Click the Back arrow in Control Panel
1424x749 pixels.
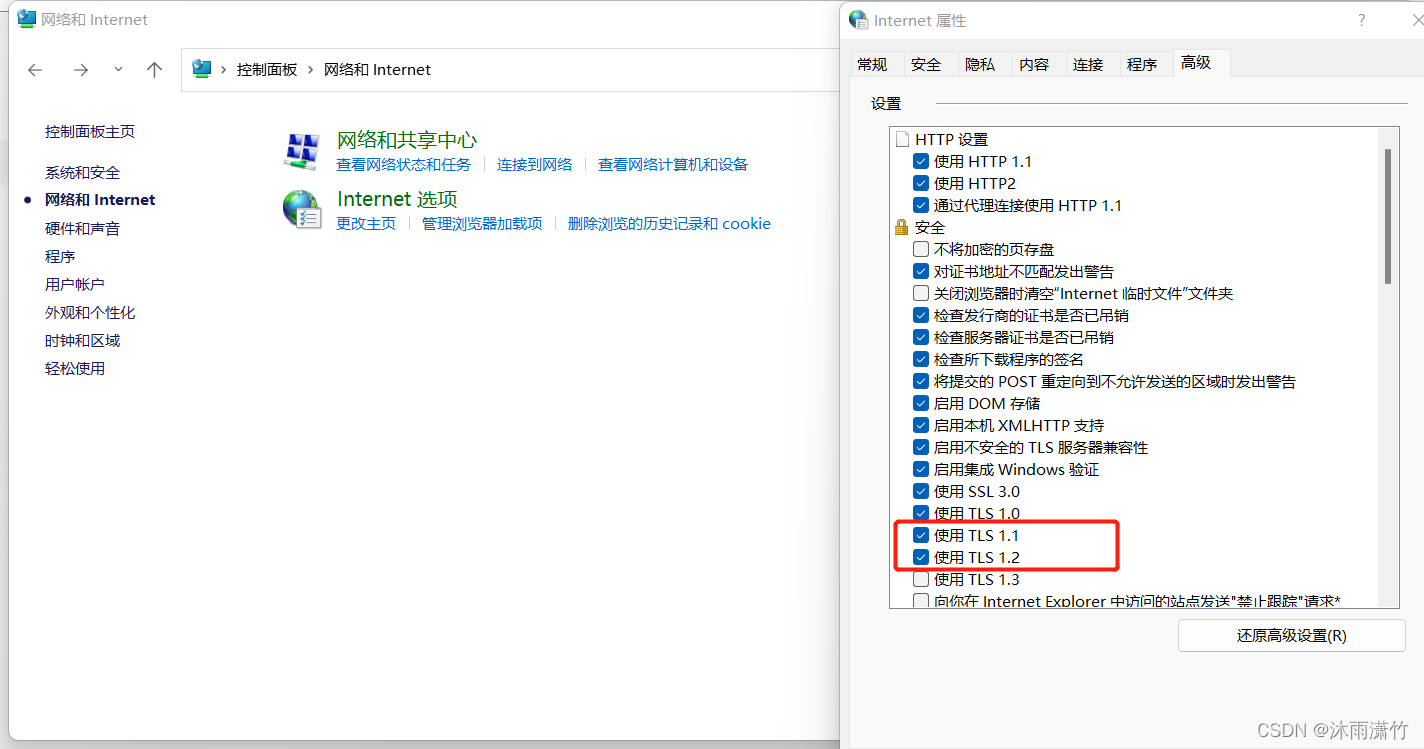point(35,70)
